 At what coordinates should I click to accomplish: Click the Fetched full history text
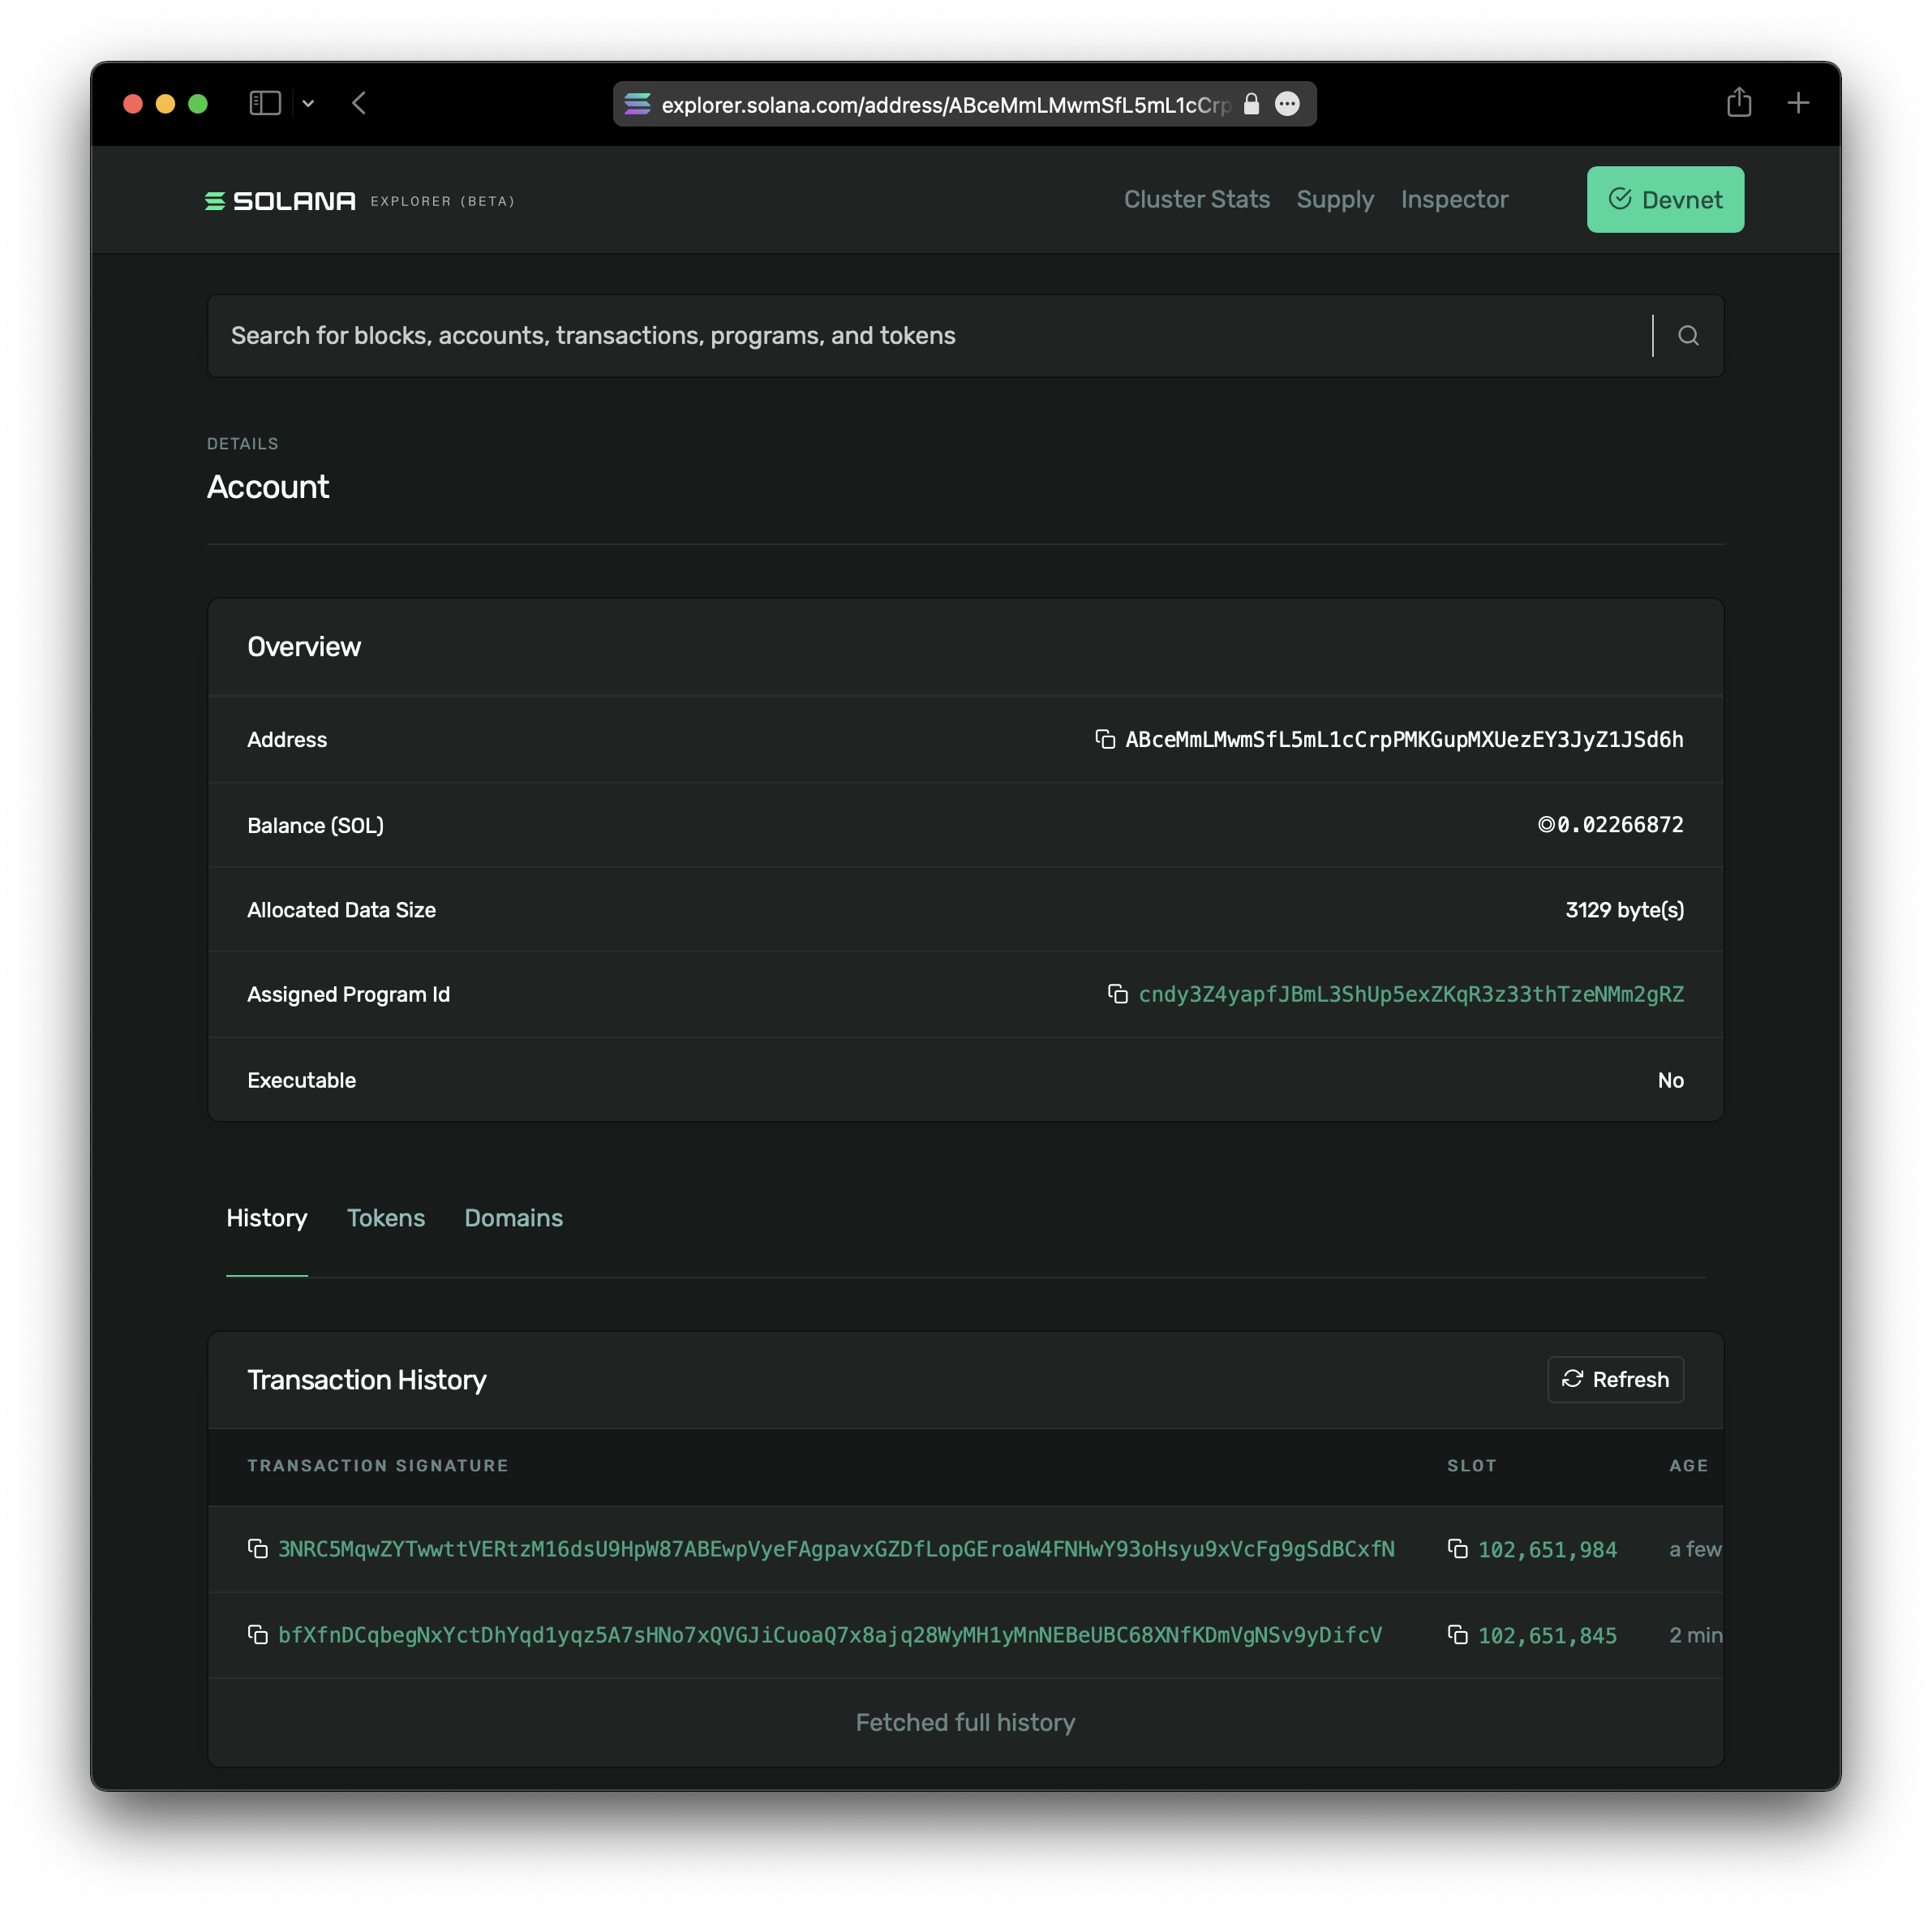click(x=965, y=1722)
